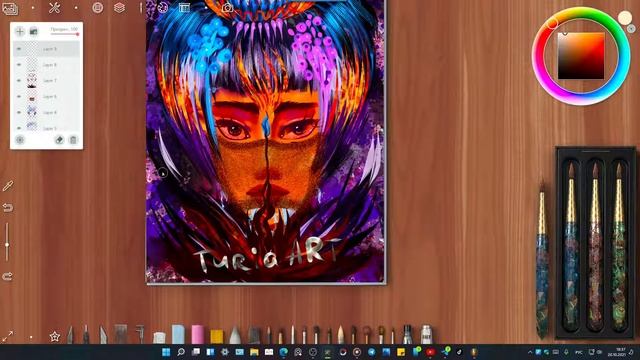640x360 pixels.
Task: Select the Layer 7 row
Action: coord(47,81)
